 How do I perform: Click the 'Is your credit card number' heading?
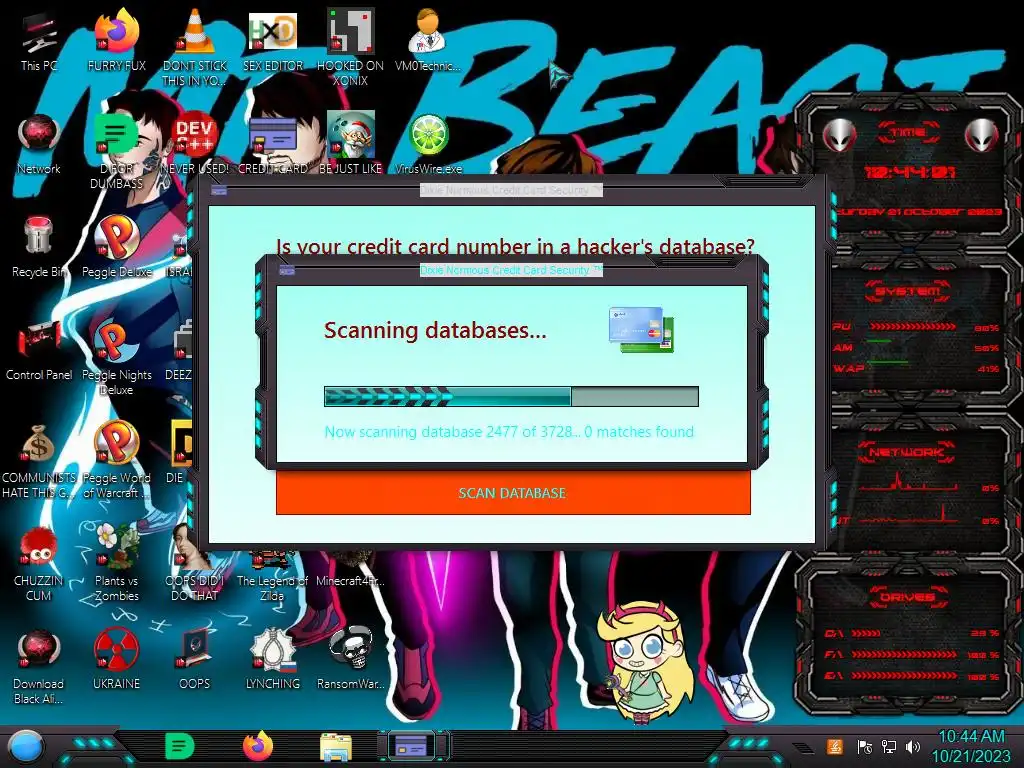click(515, 246)
